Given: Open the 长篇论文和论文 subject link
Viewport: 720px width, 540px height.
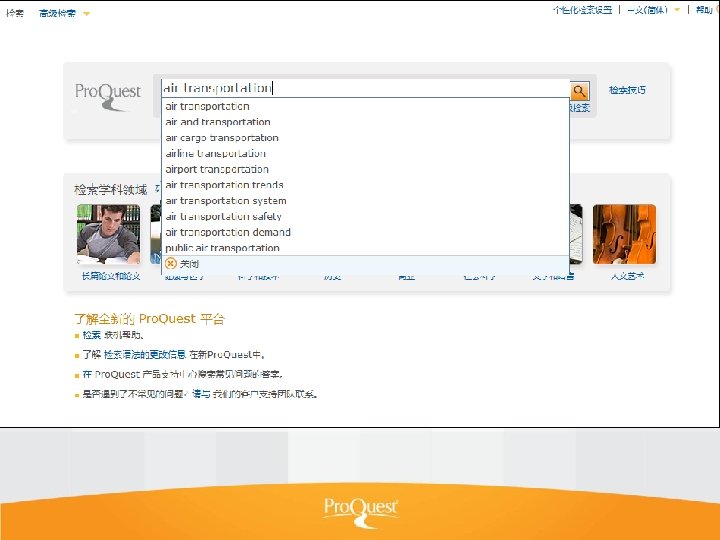Looking at the screenshot, I should 111,276.
